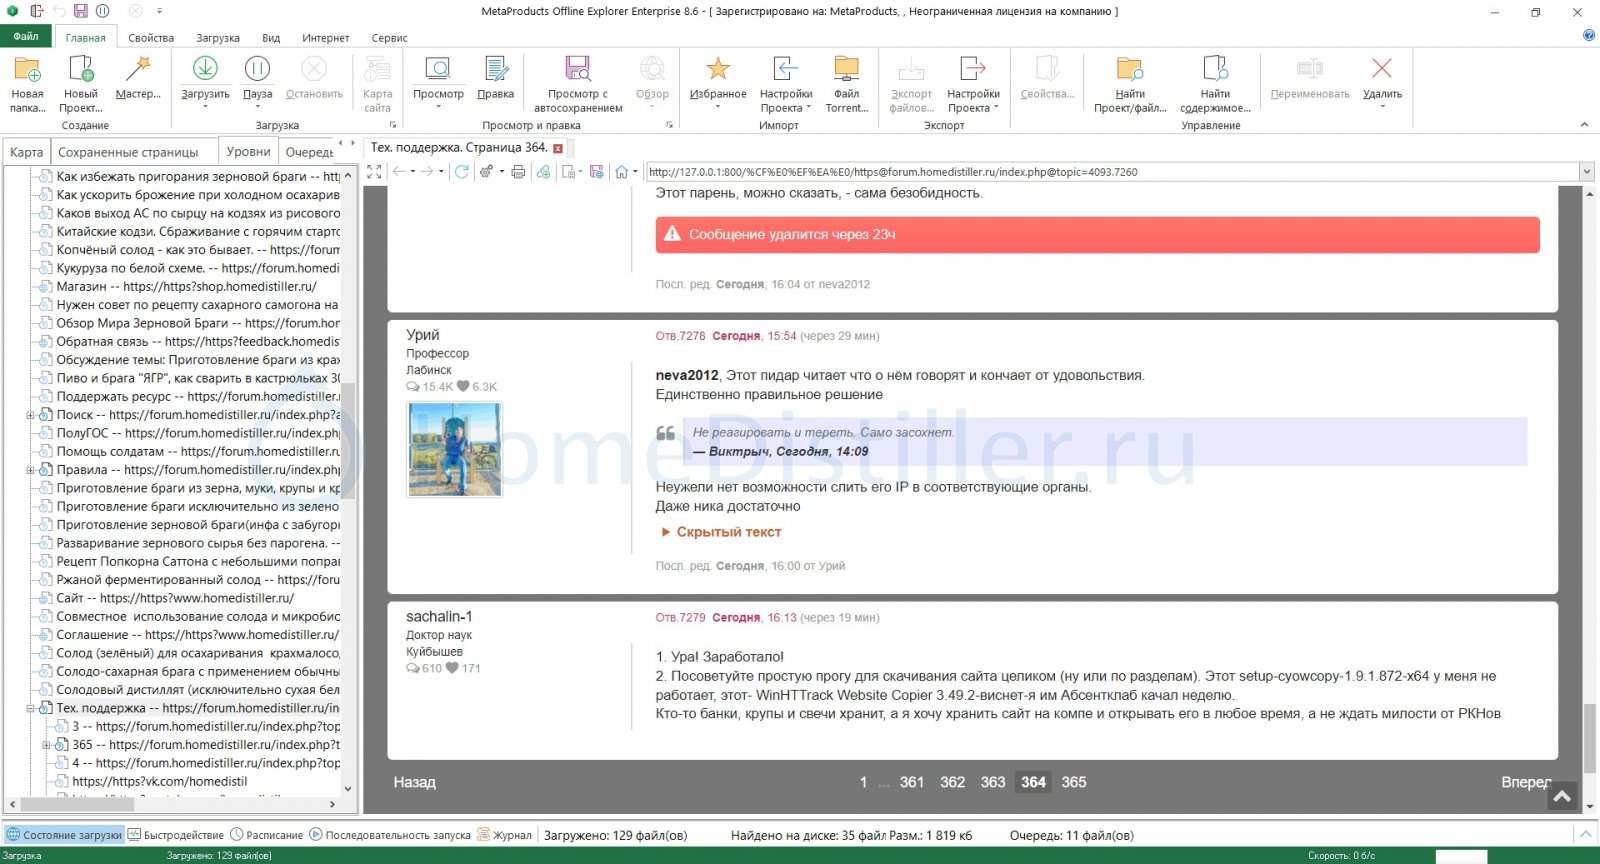Open the Свойства ribbon tab
Viewport: 1600px width, 864px height.
tap(151, 38)
